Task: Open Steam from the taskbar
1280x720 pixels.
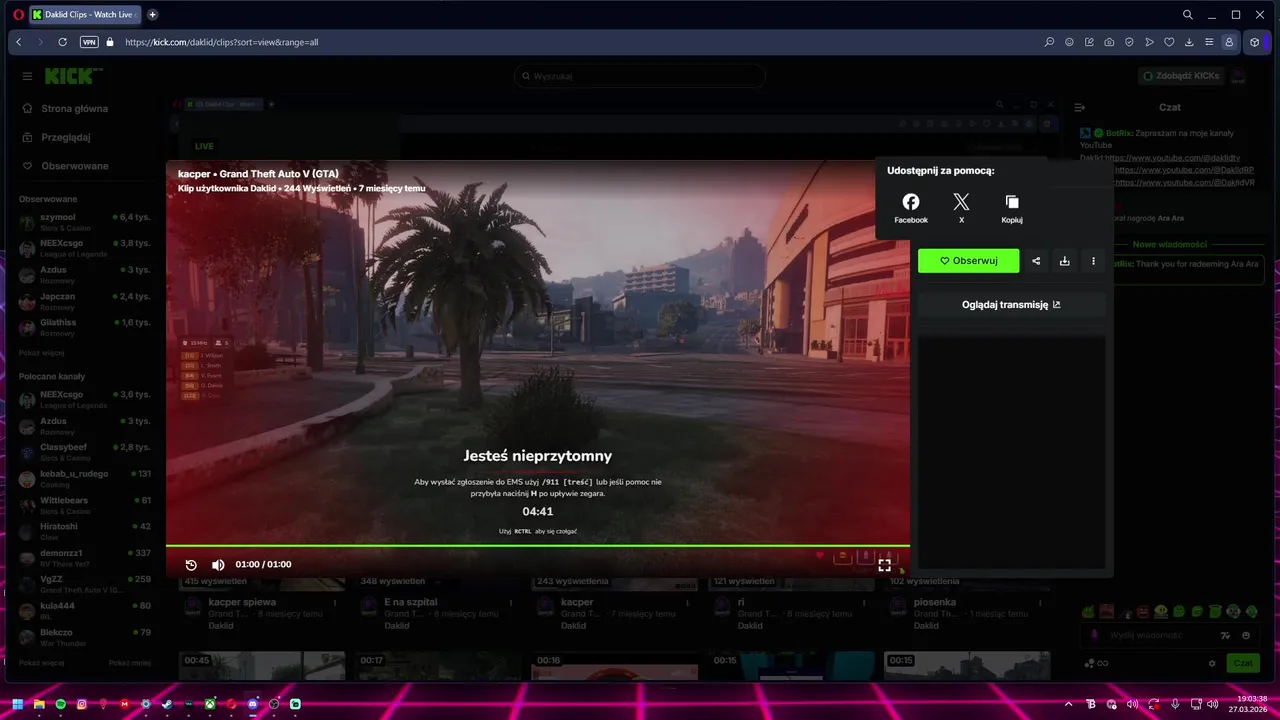Action: click(x=167, y=704)
